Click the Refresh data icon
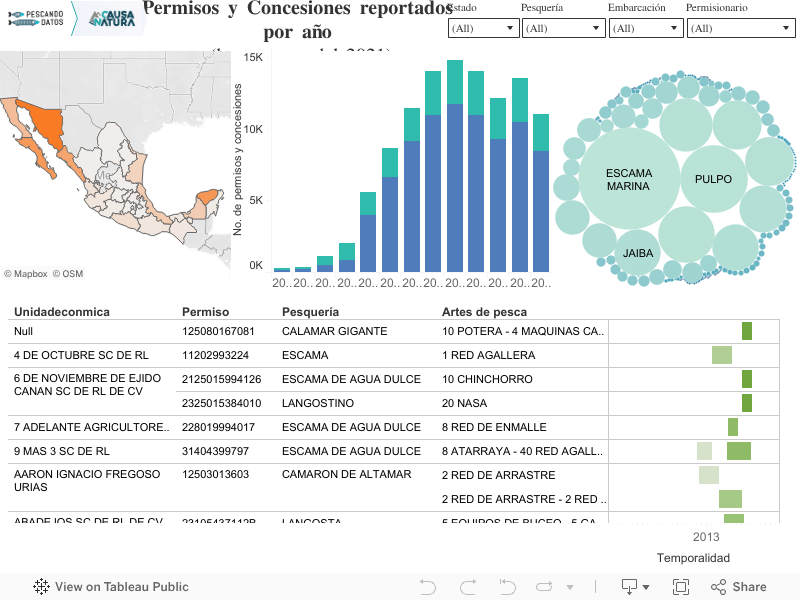Viewport: 800px width, 600px height. 546,587
